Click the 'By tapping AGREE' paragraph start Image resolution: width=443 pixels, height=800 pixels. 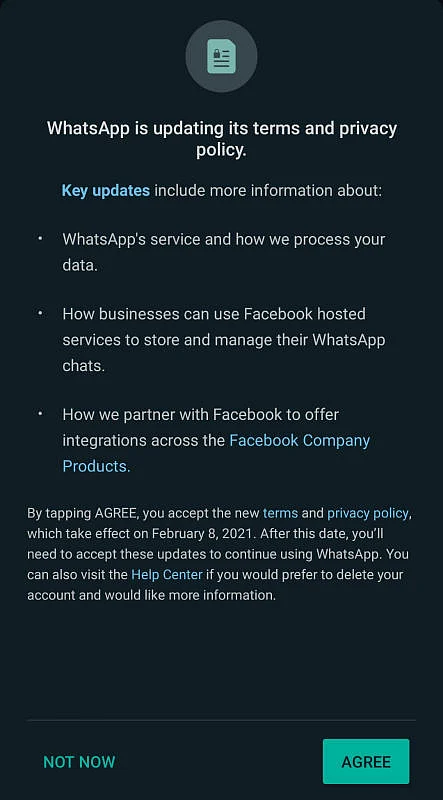click(83, 513)
